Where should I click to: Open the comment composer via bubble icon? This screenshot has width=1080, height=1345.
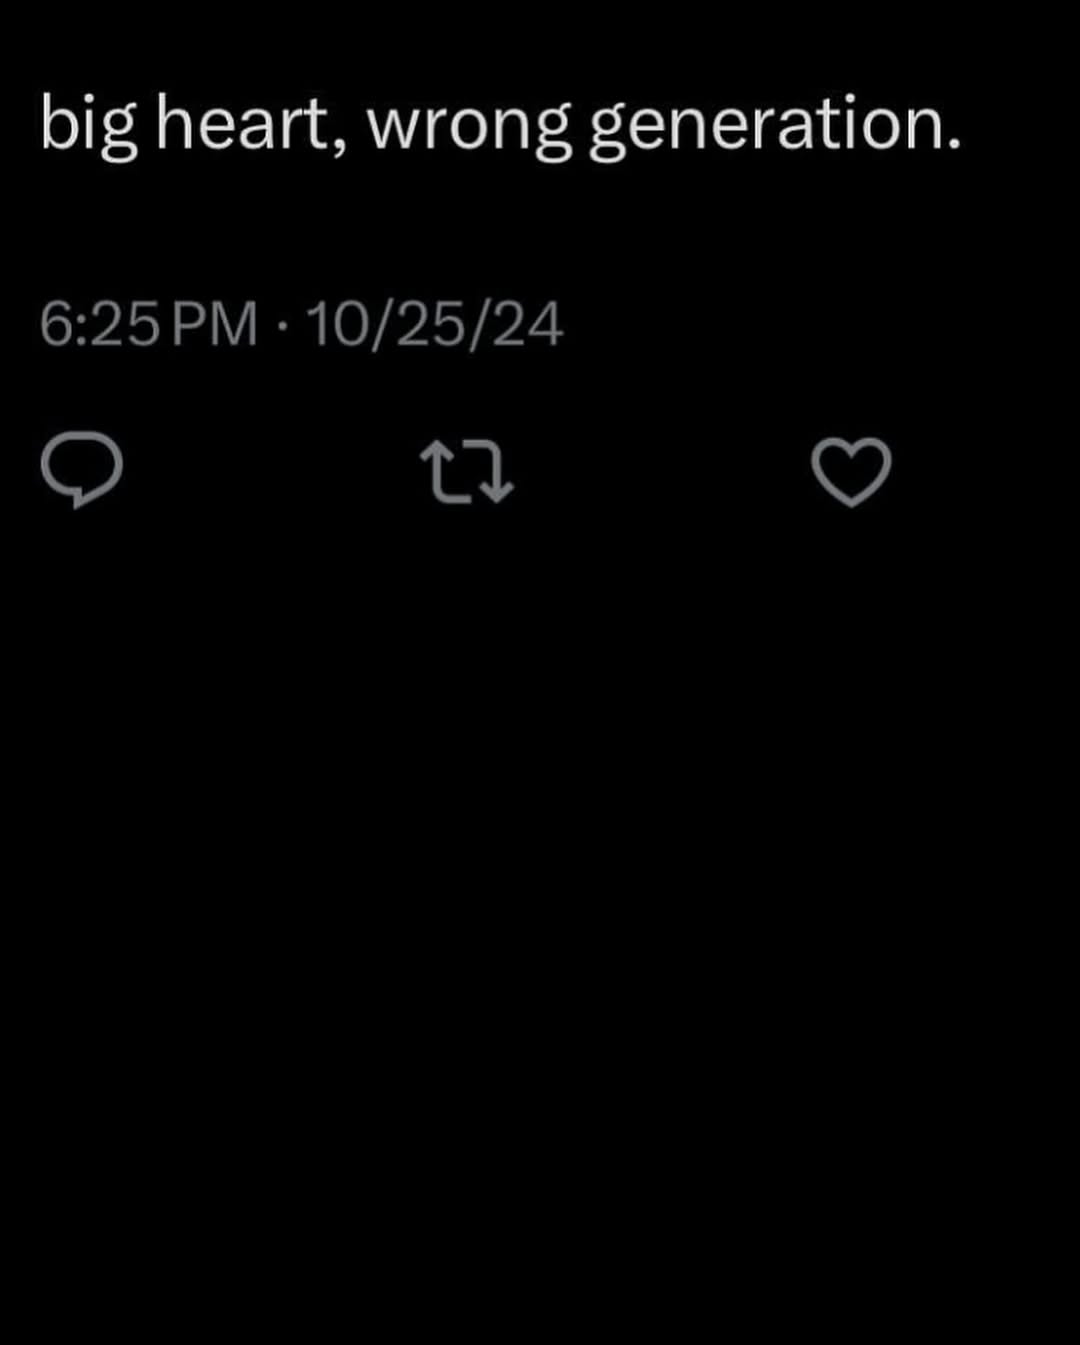82,472
